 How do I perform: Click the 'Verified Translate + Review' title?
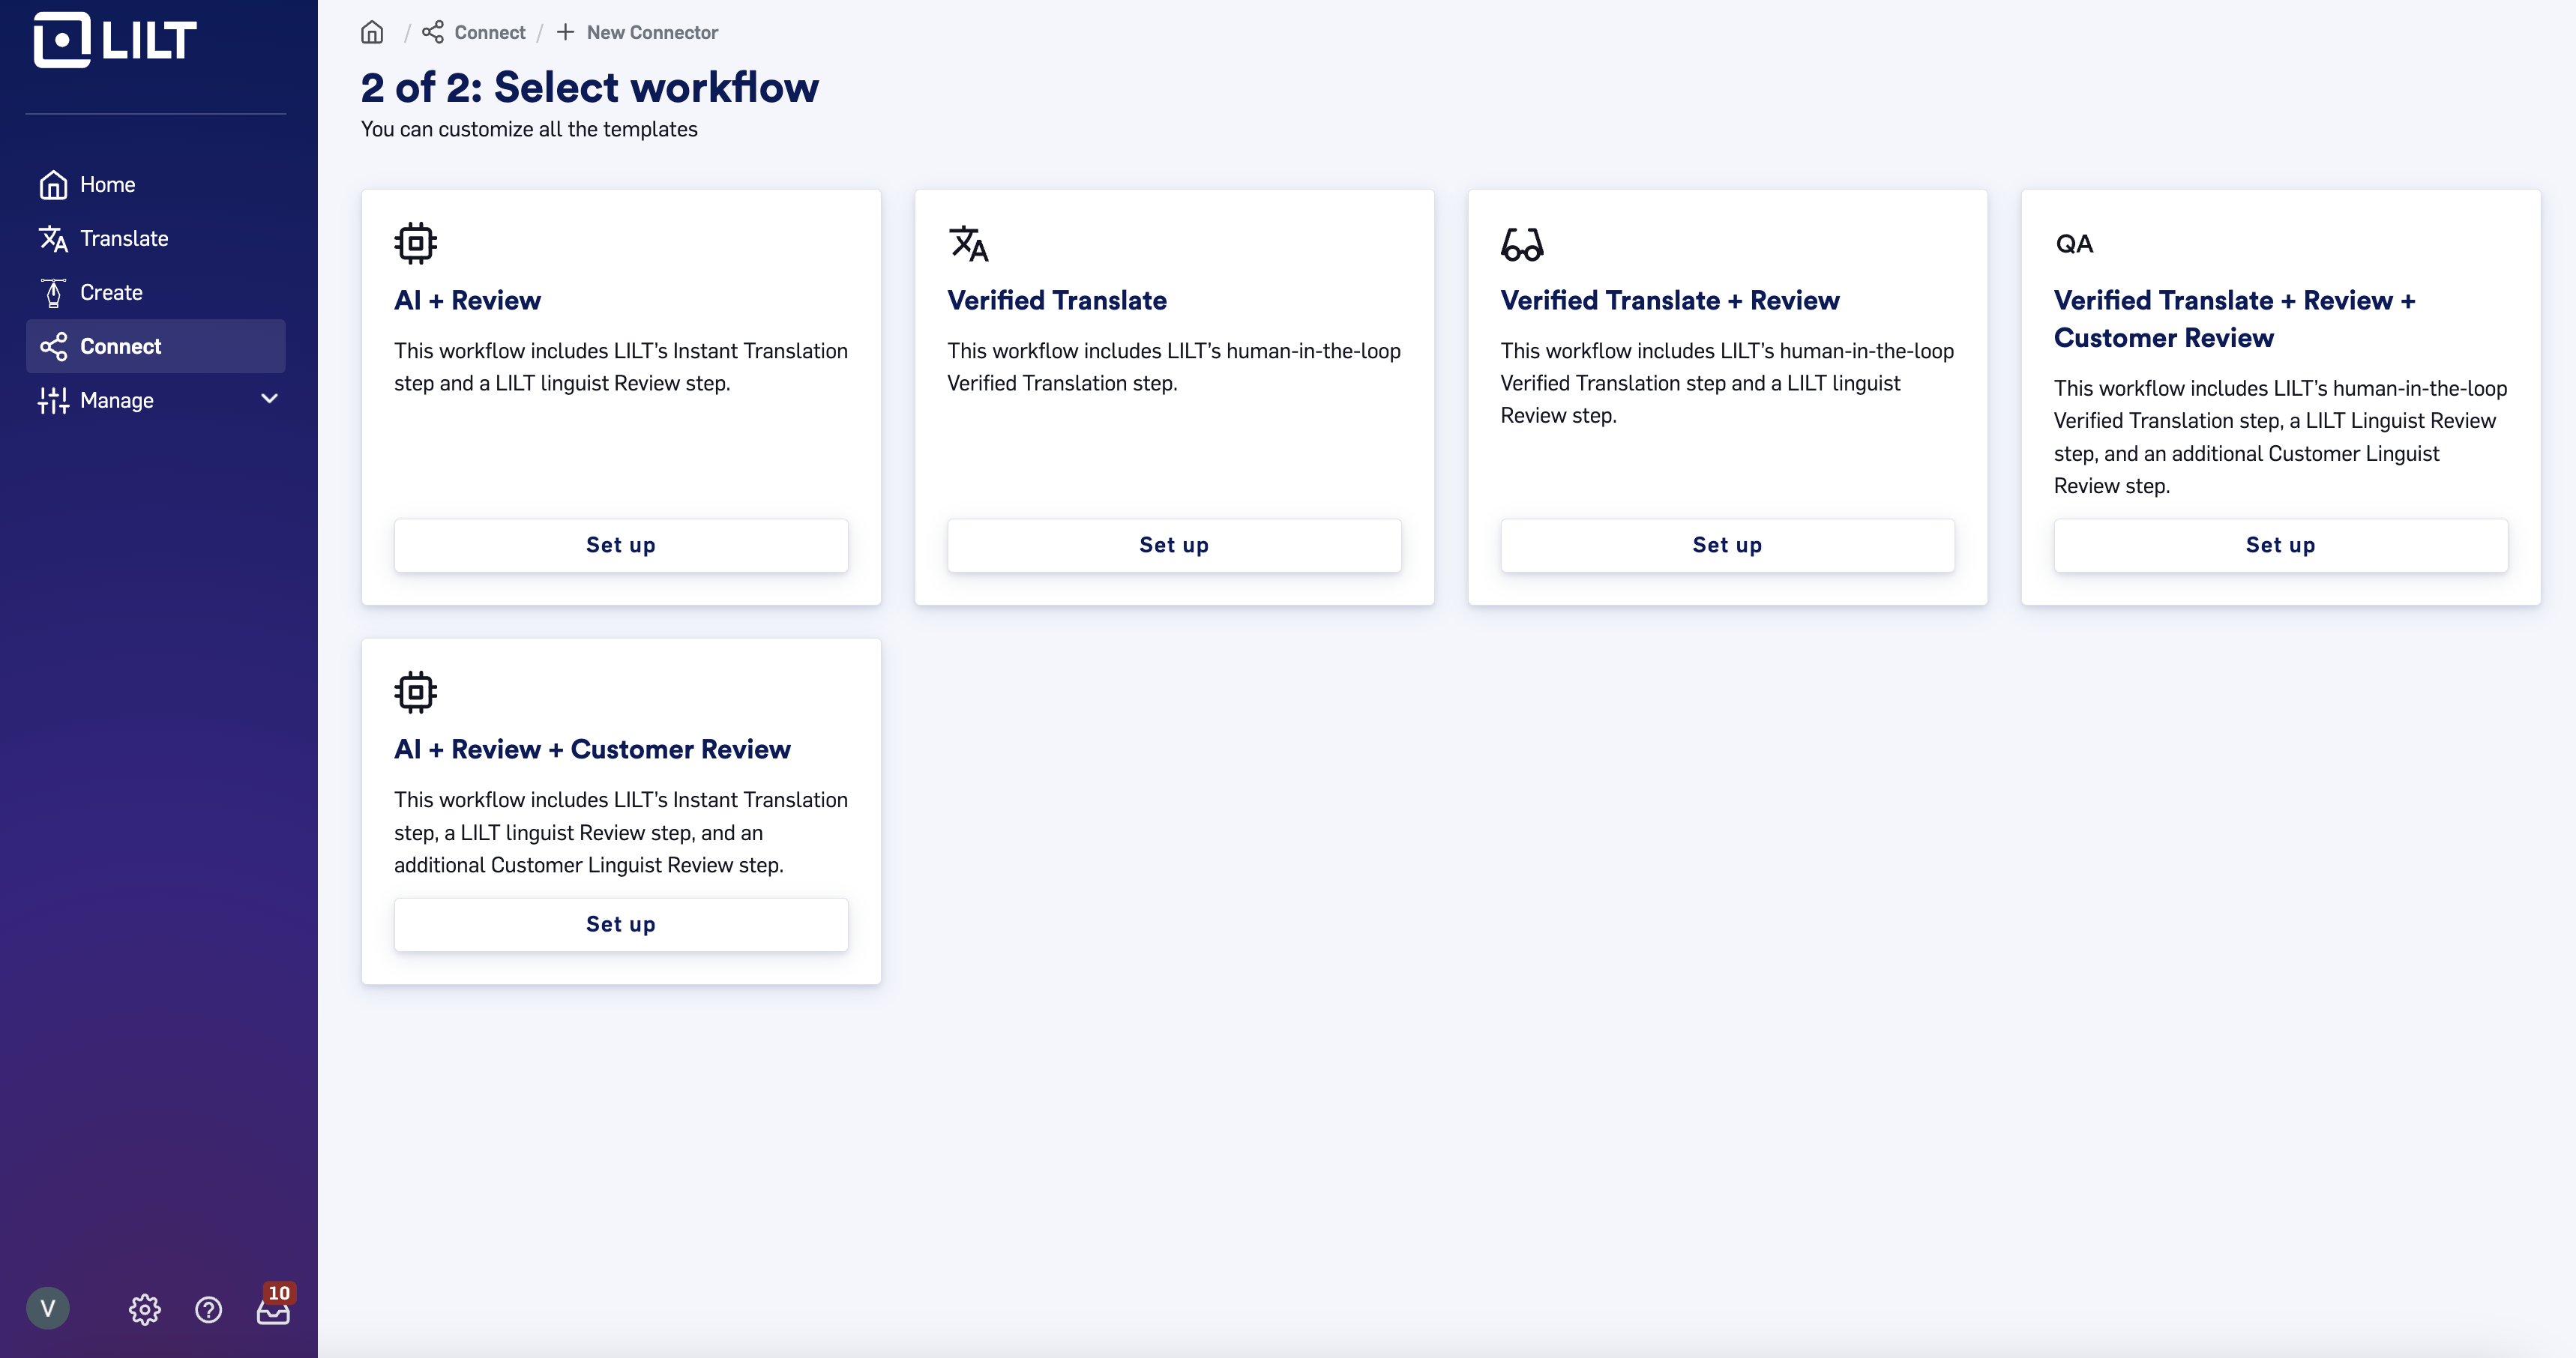[1670, 300]
